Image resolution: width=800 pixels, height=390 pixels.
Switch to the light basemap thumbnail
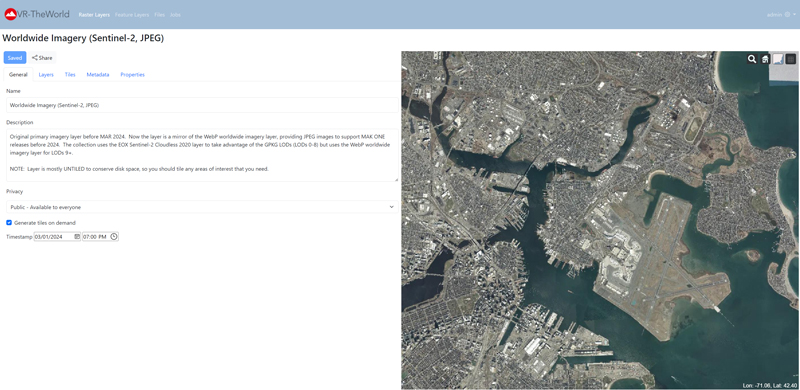pos(778,59)
